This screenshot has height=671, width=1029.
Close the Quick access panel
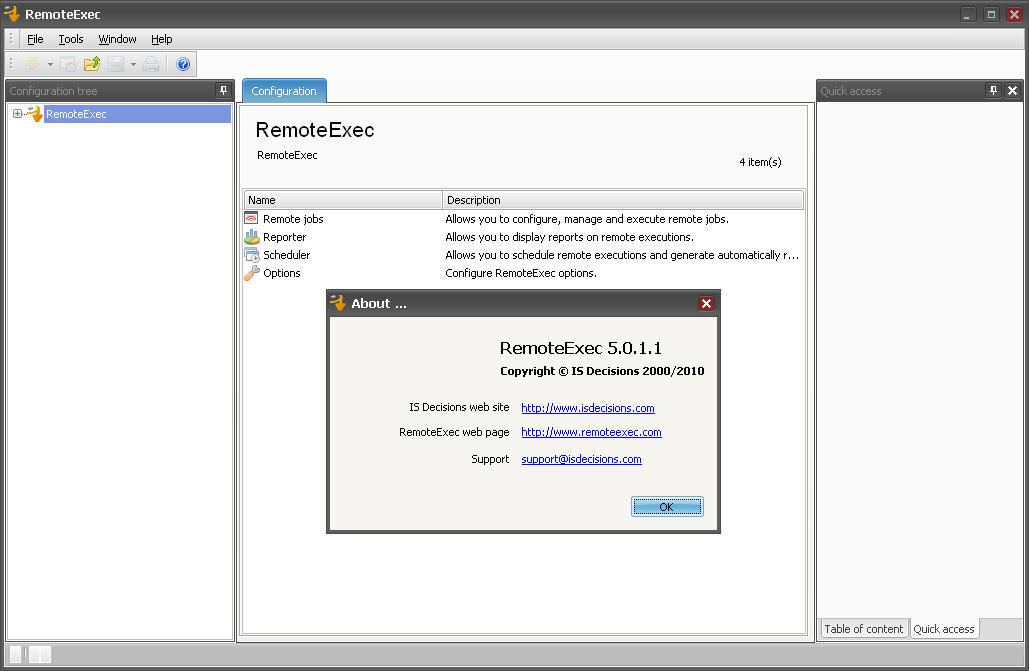click(1013, 91)
